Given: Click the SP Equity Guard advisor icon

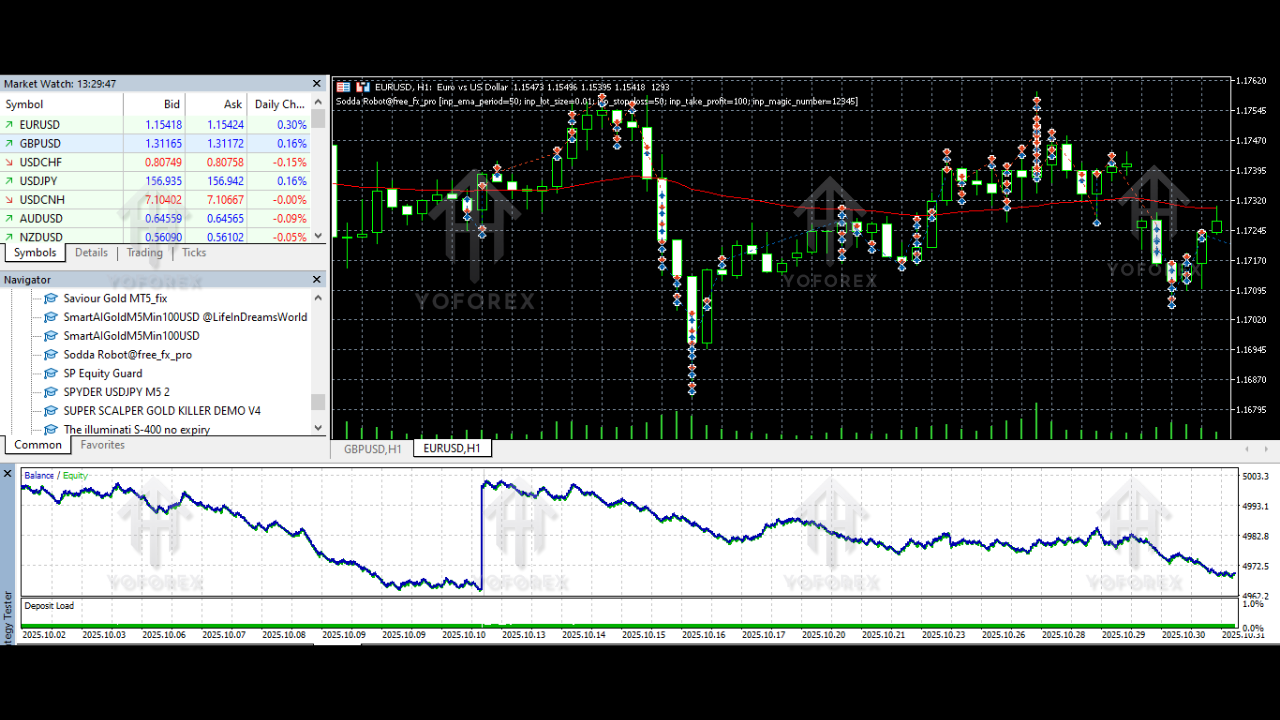Looking at the screenshot, I should point(51,374).
